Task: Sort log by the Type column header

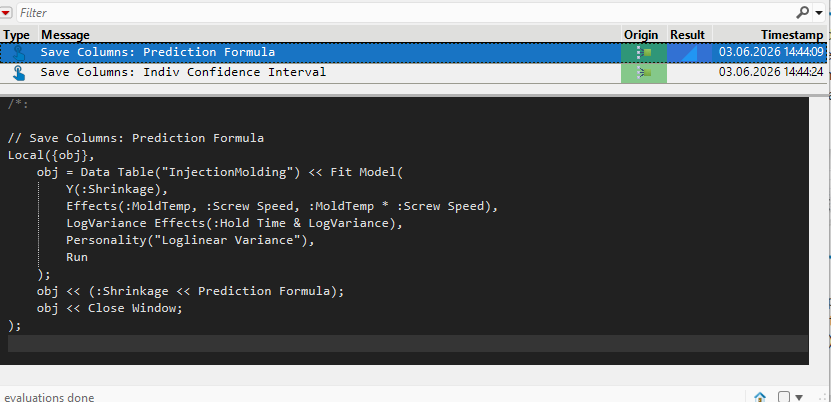Action: point(16,35)
